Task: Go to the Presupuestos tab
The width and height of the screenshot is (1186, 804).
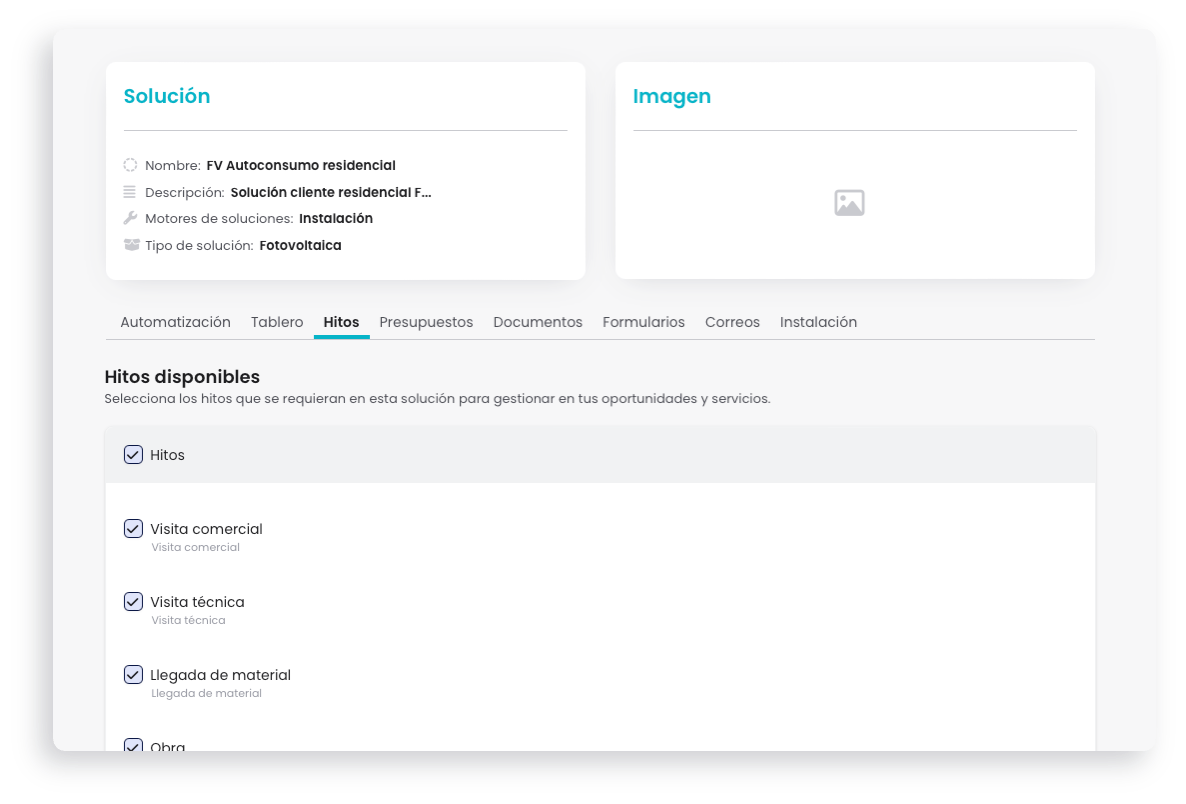Action: (x=426, y=322)
